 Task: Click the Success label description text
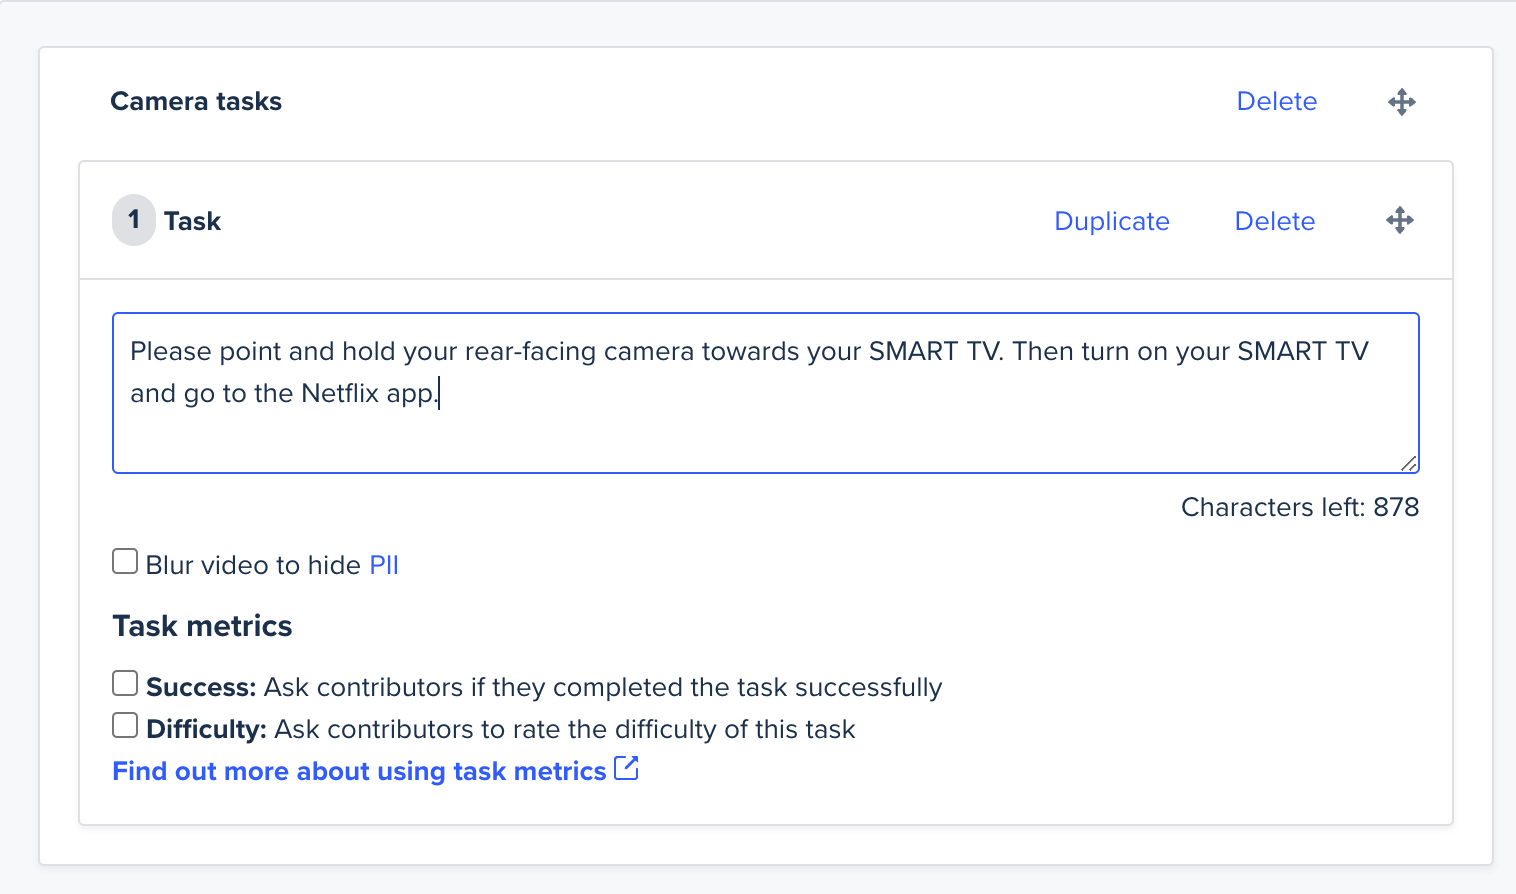click(603, 687)
